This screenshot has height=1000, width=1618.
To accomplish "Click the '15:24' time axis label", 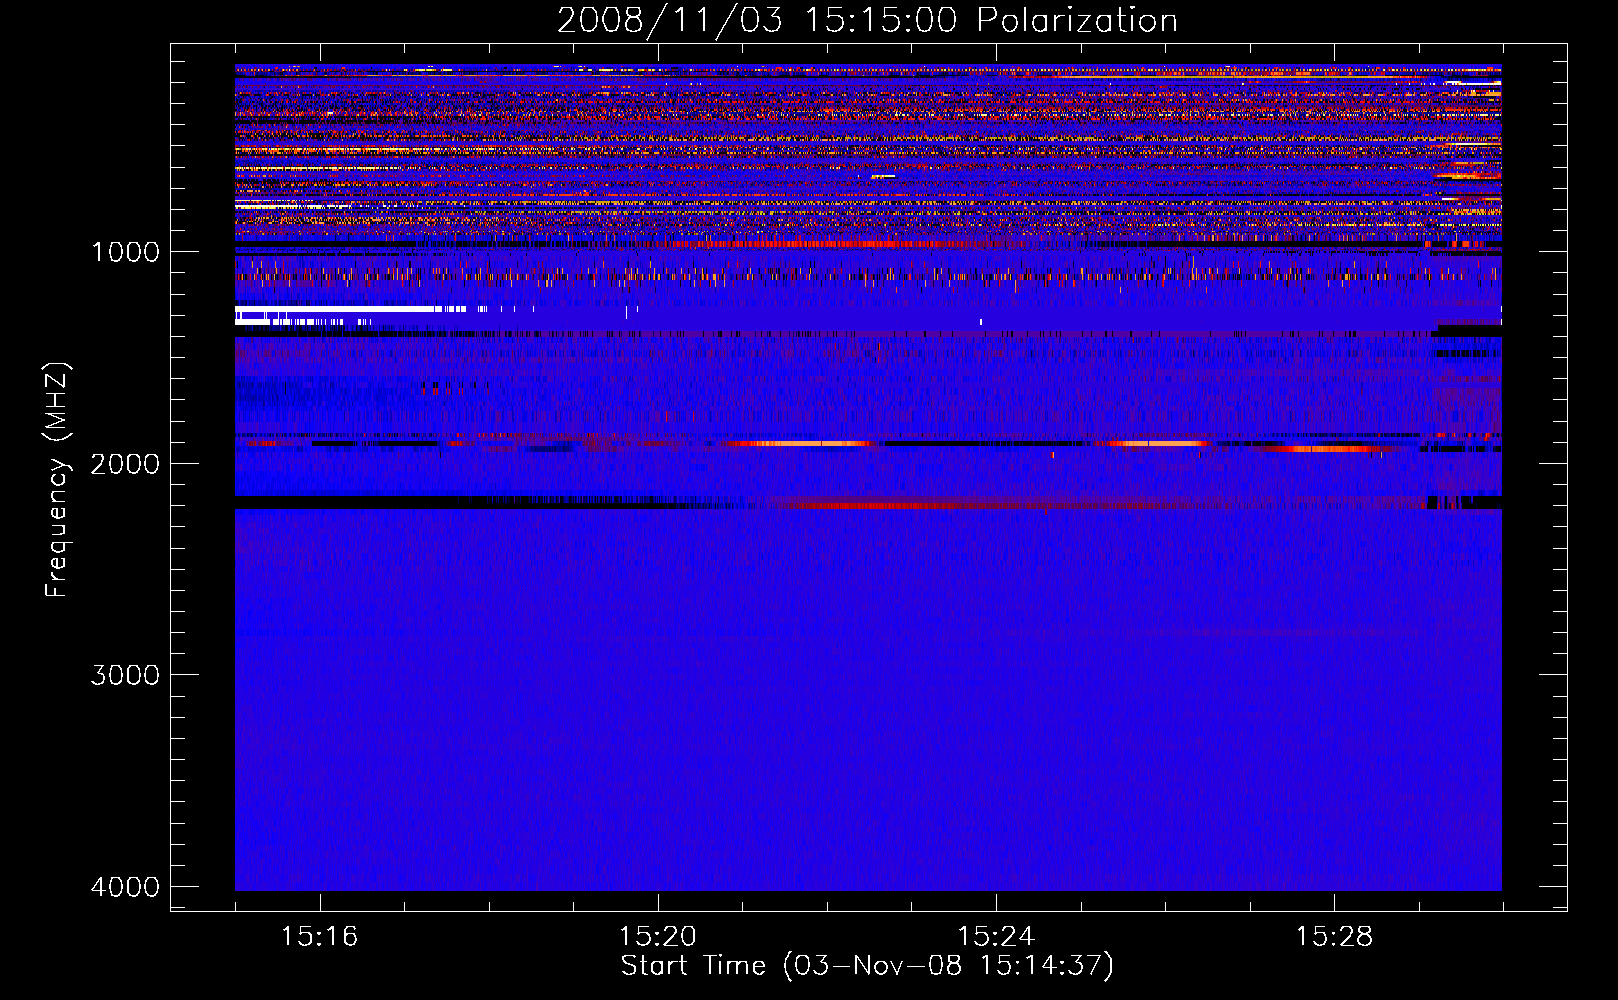I will [996, 937].
